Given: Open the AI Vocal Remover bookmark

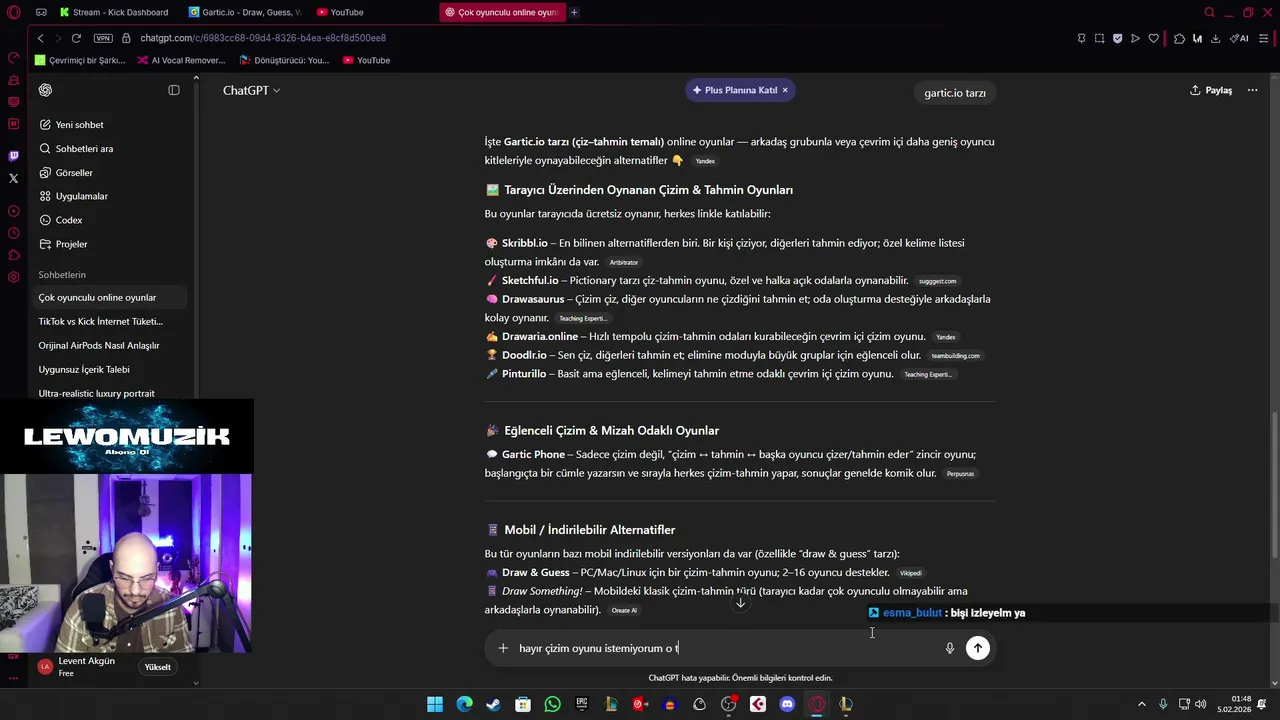Looking at the screenshot, I should 181,60.
